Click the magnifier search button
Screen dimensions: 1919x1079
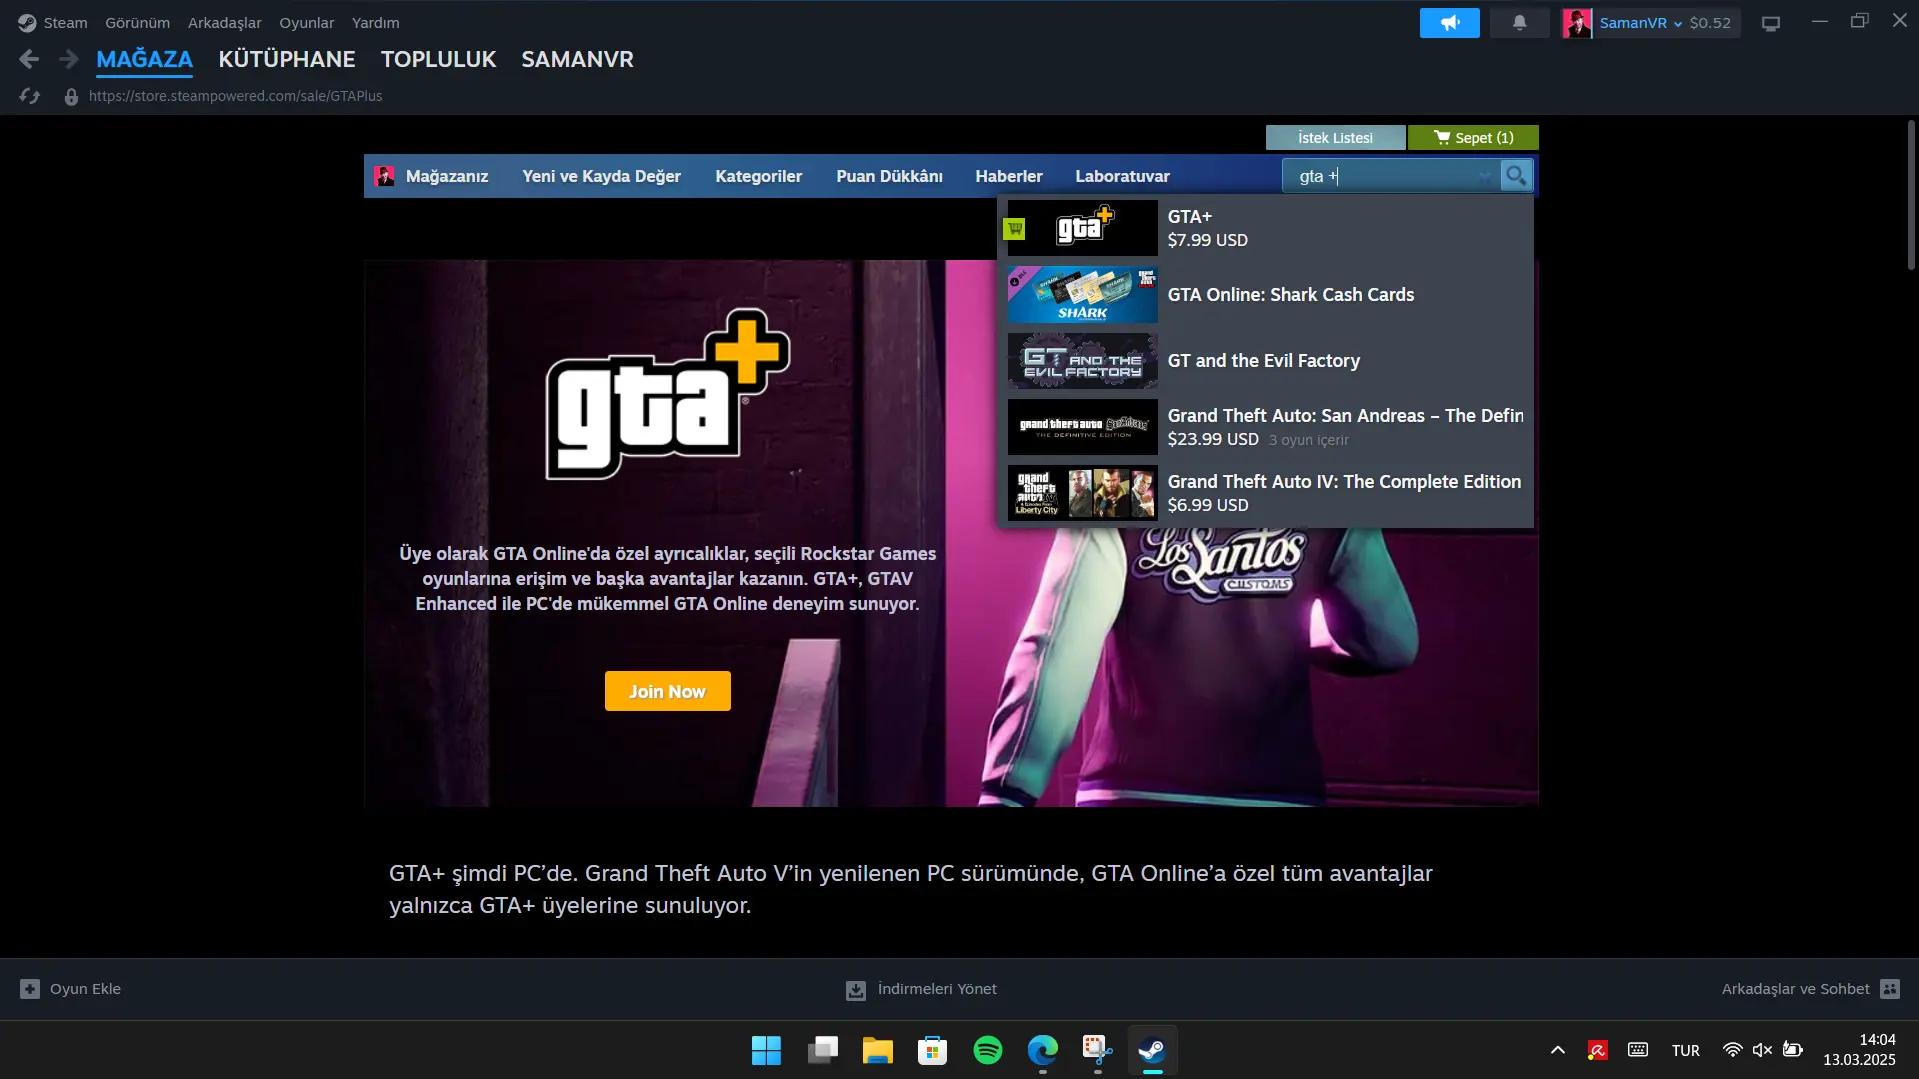coord(1516,176)
